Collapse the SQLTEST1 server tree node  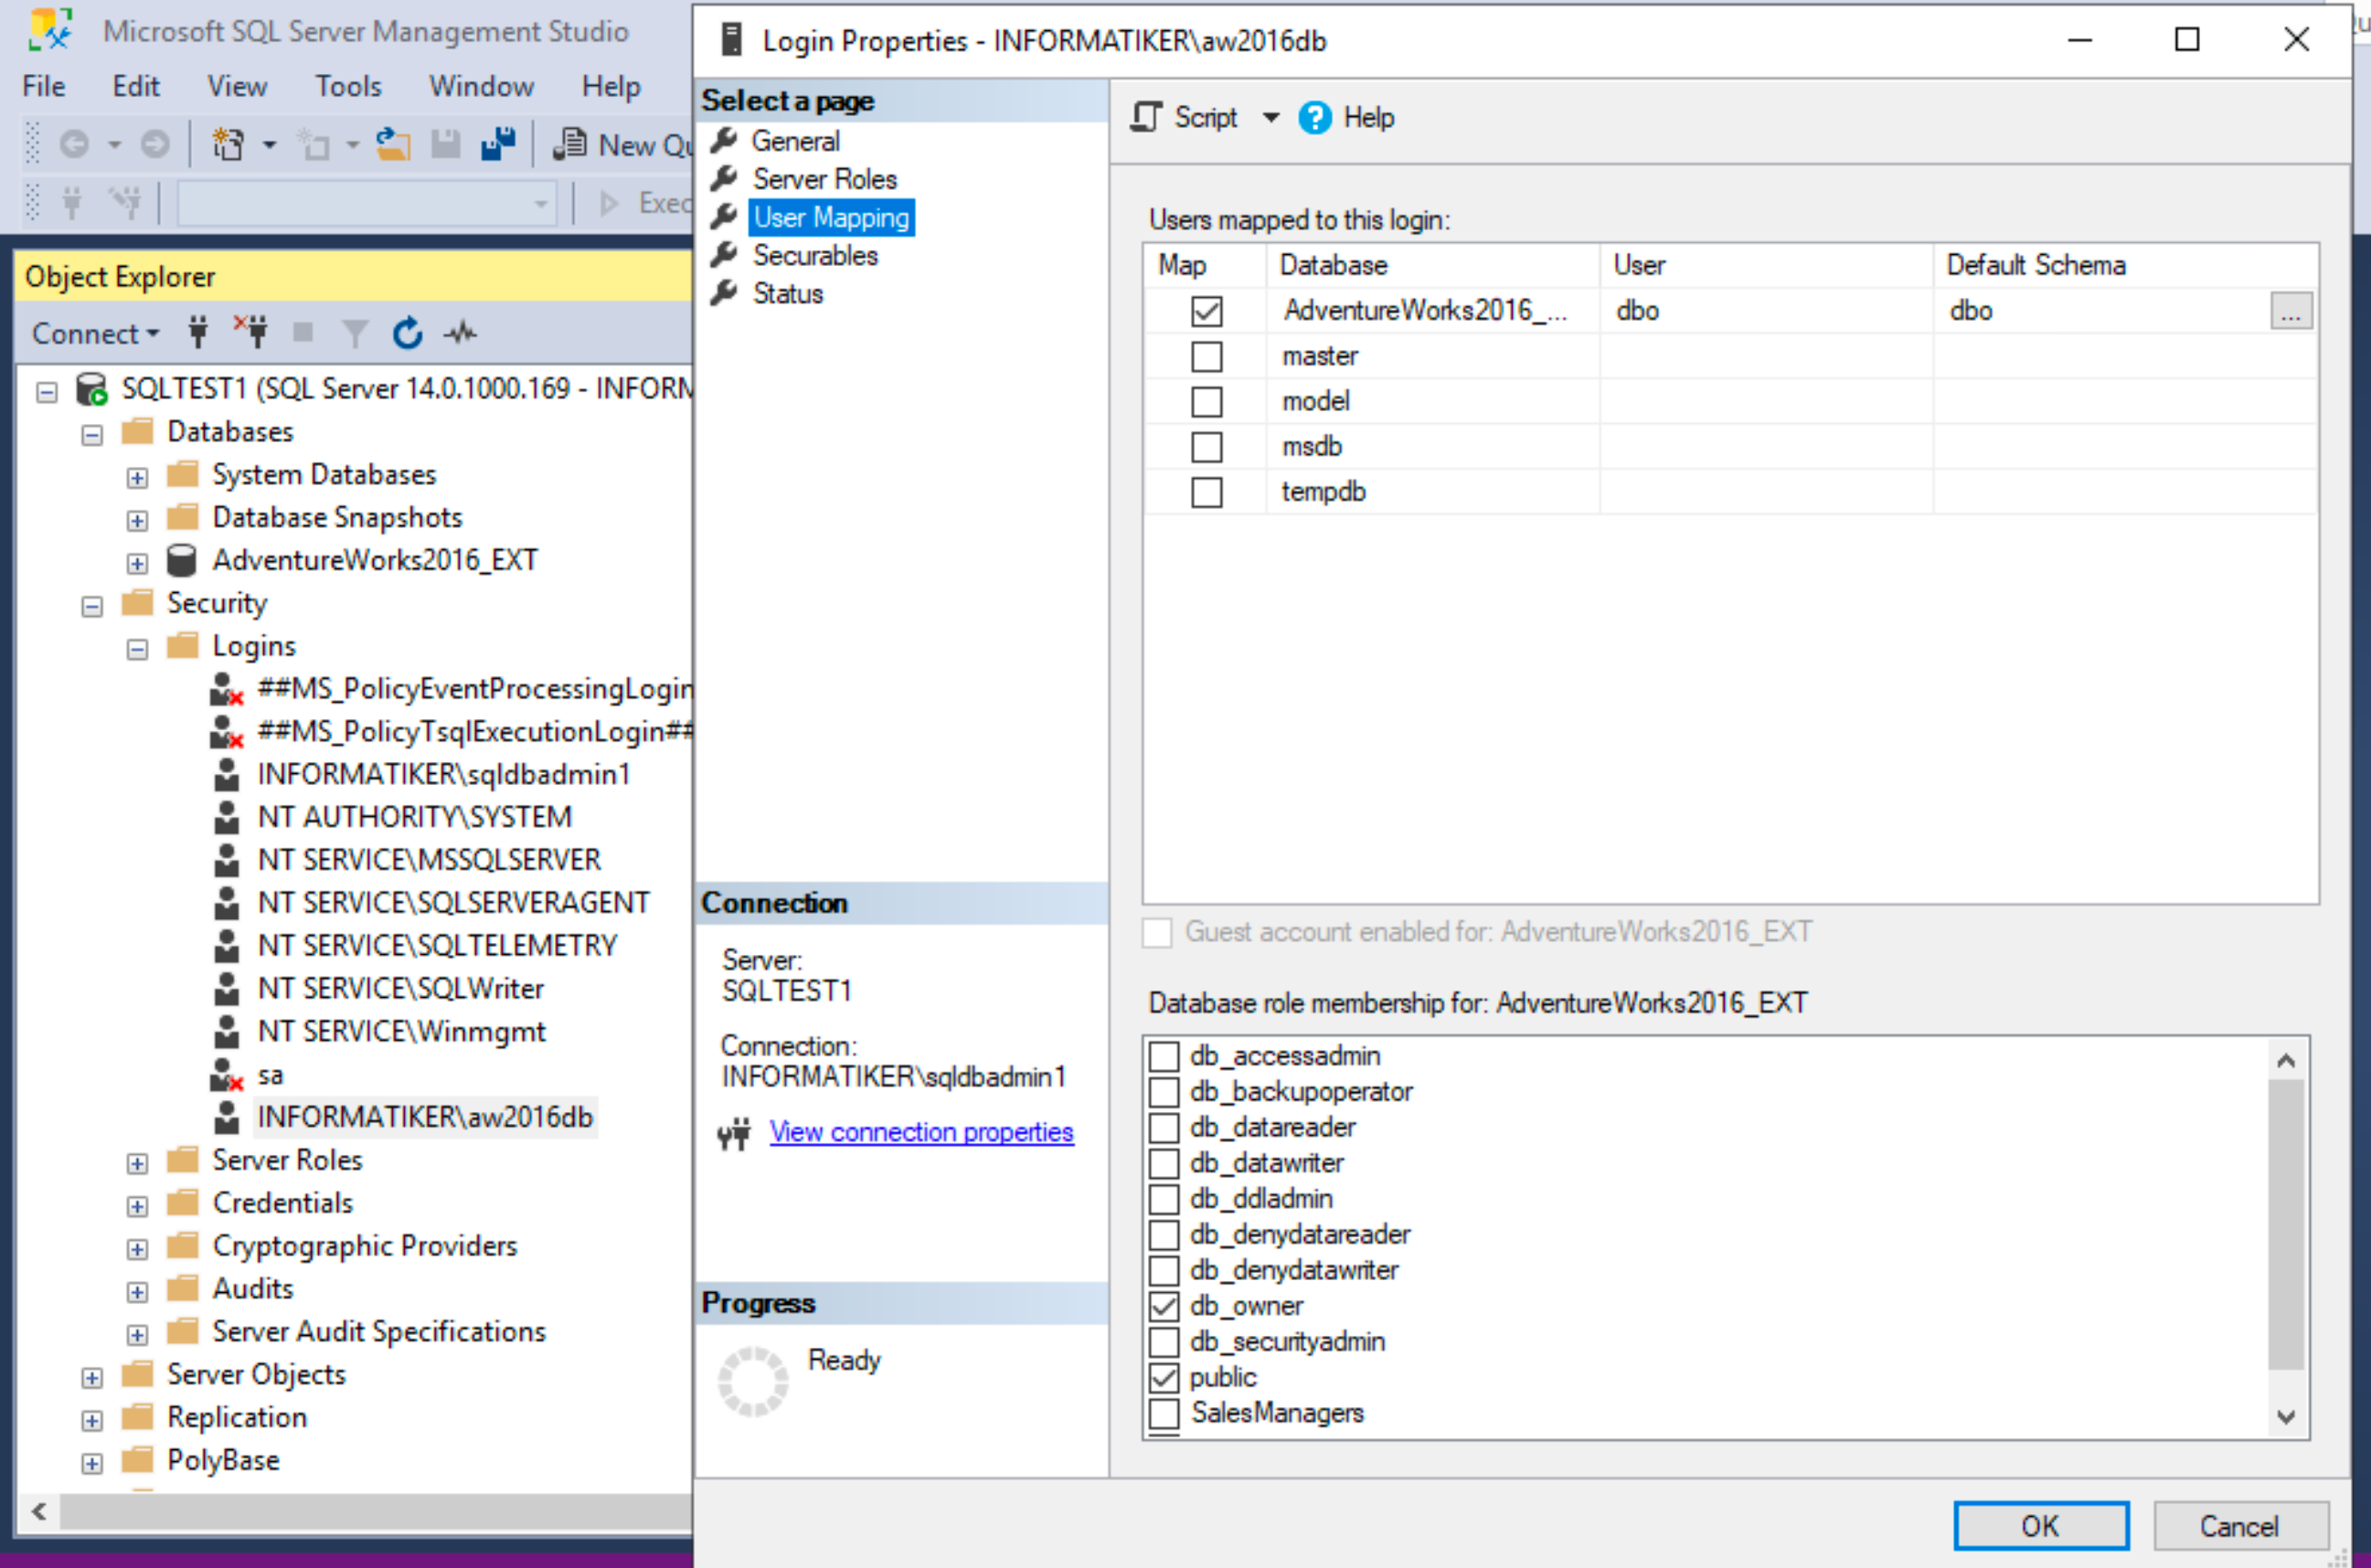coord(47,391)
